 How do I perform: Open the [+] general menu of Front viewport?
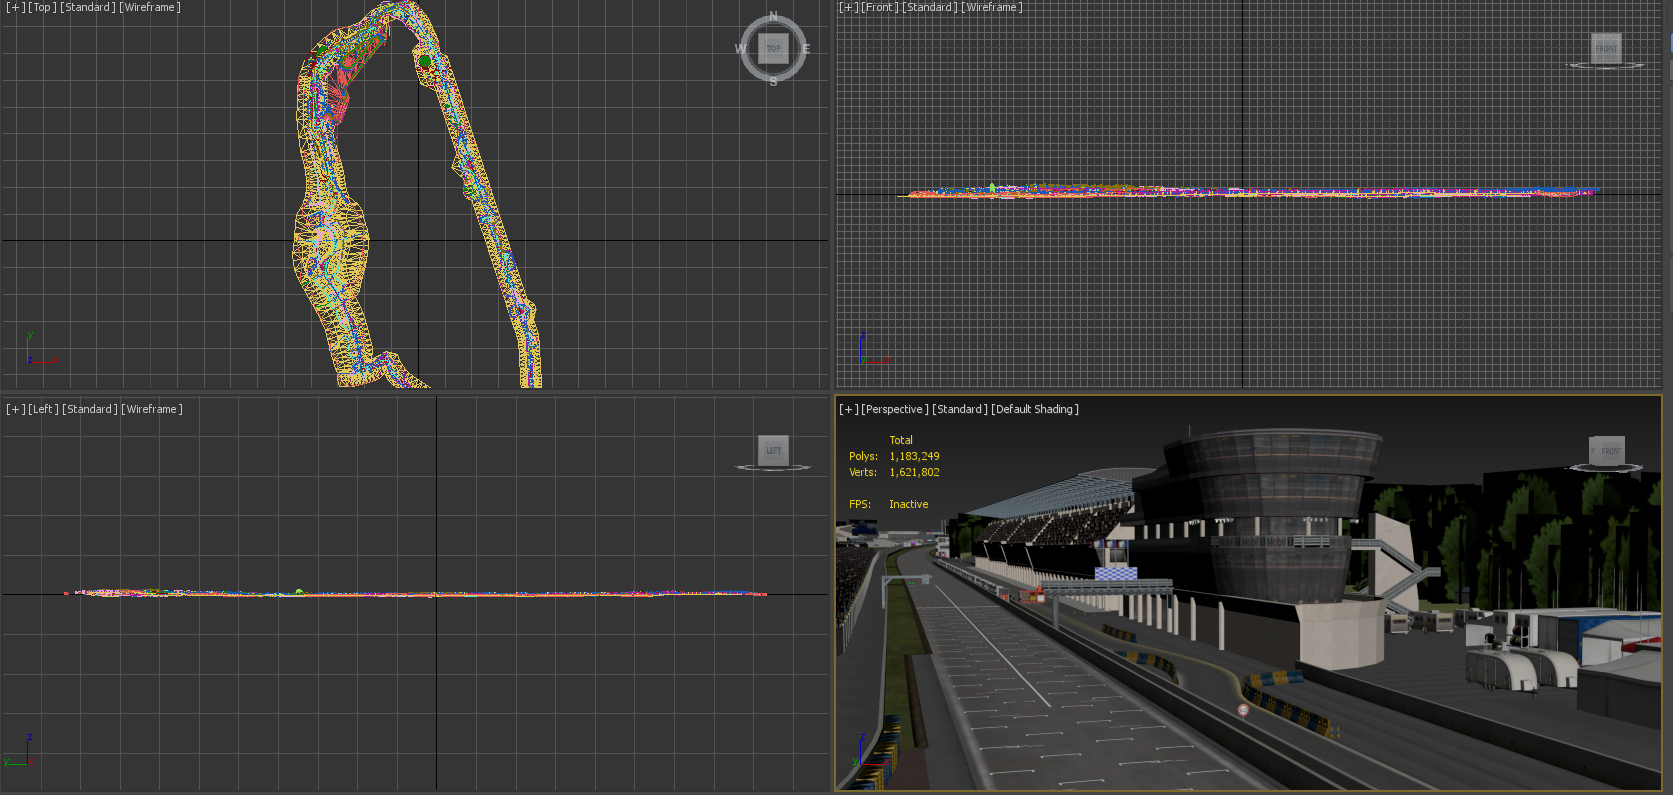(x=849, y=7)
